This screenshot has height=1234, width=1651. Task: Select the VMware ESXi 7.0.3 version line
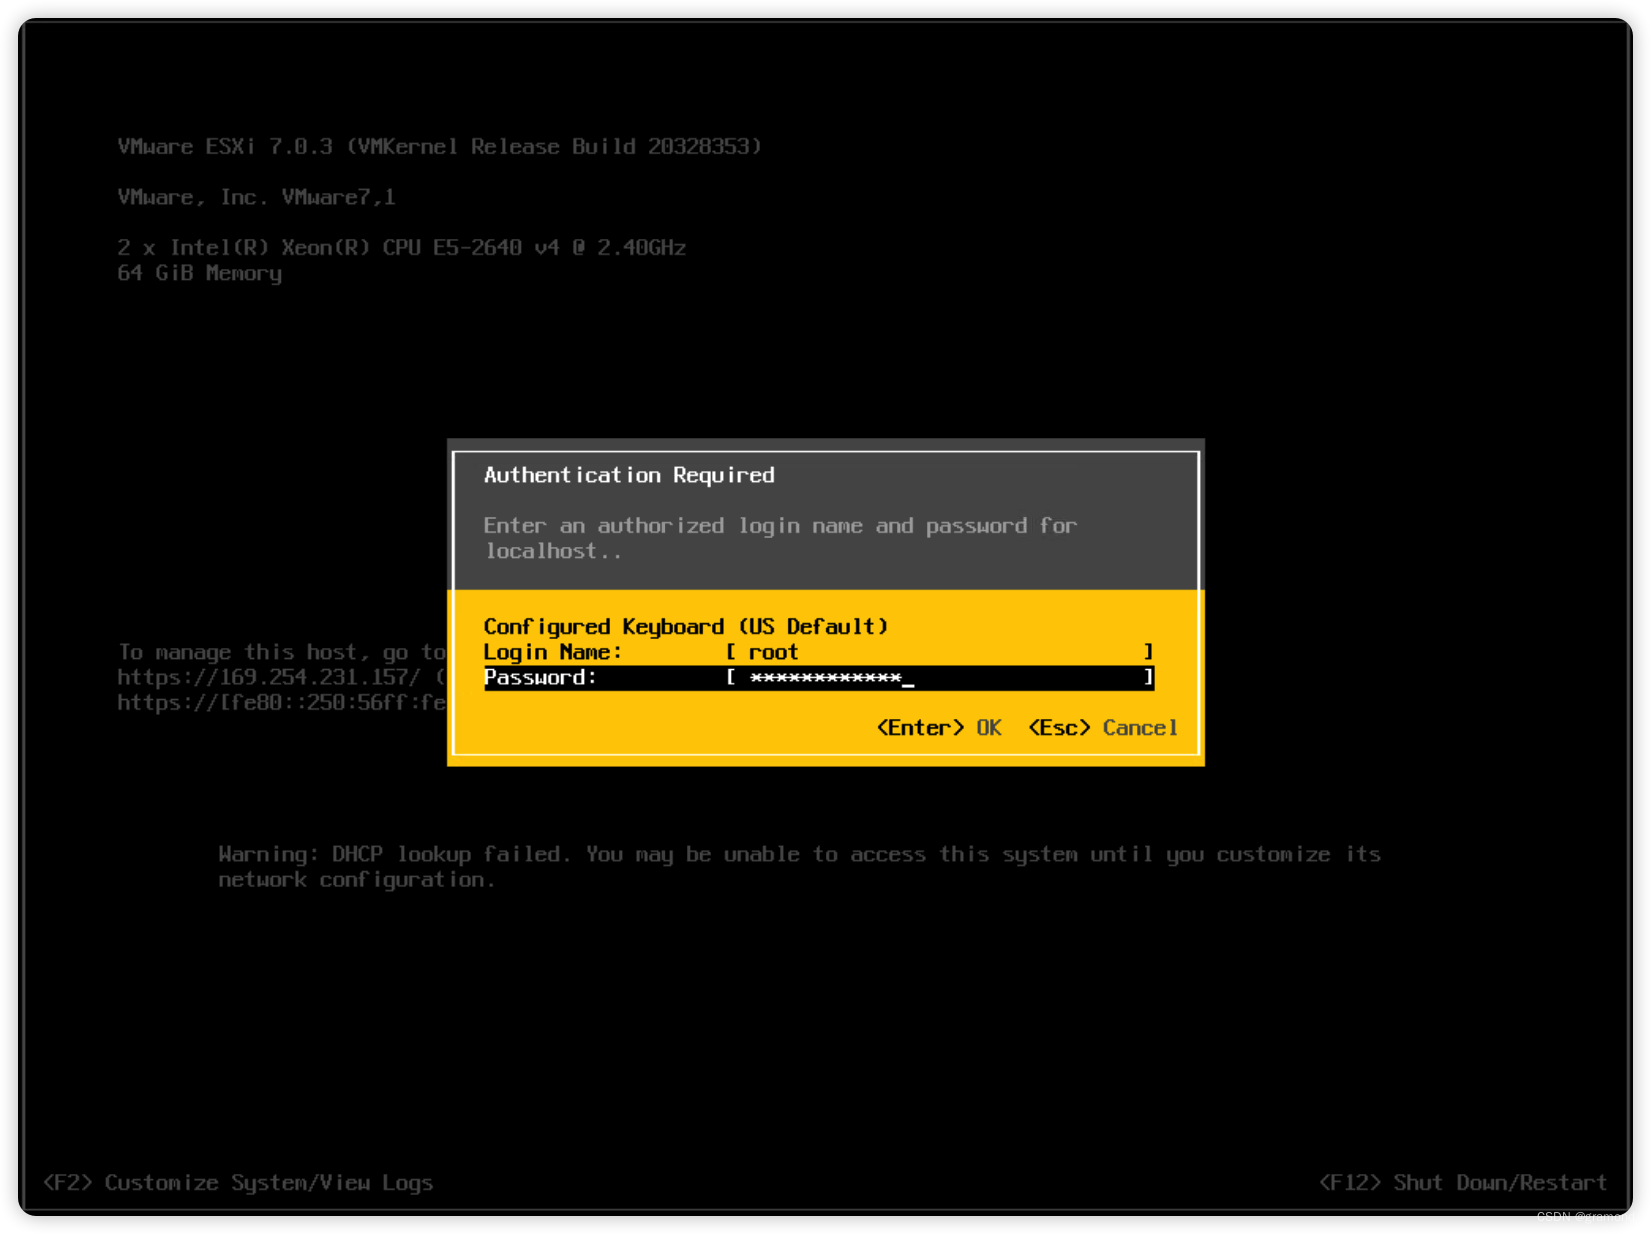(438, 146)
